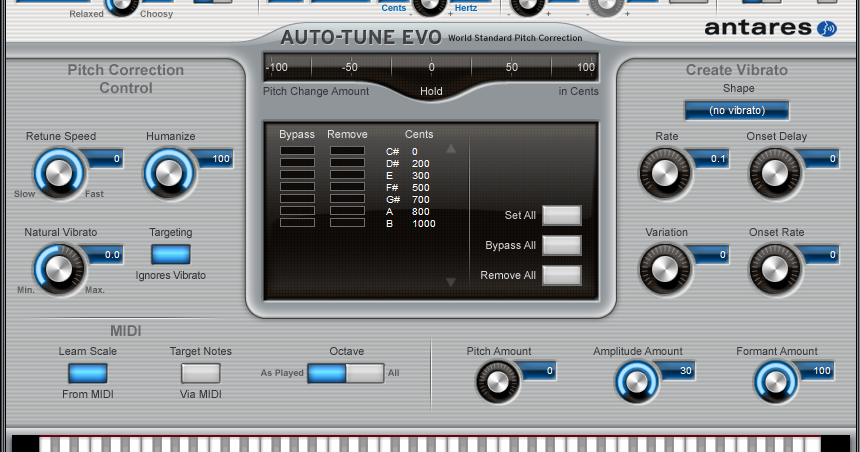This screenshot has width=860, height=452.
Task: Toggle Bypass for note F#
Action: [297, 187]
